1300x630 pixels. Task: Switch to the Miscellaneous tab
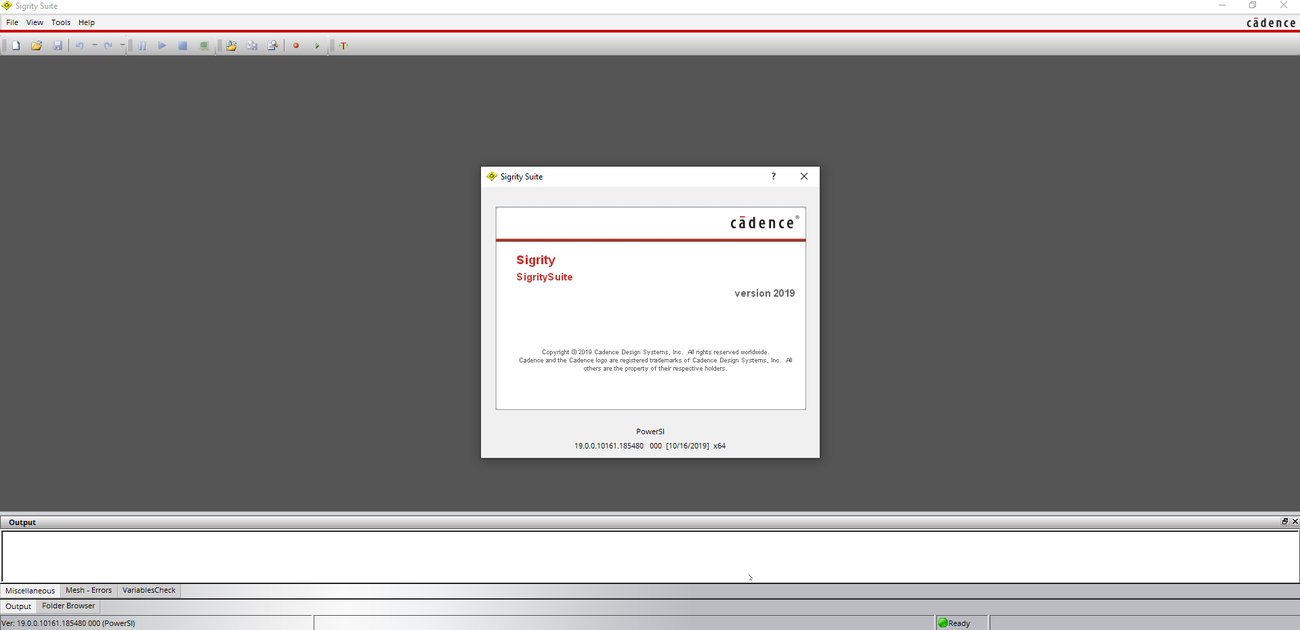pos(30,591)
